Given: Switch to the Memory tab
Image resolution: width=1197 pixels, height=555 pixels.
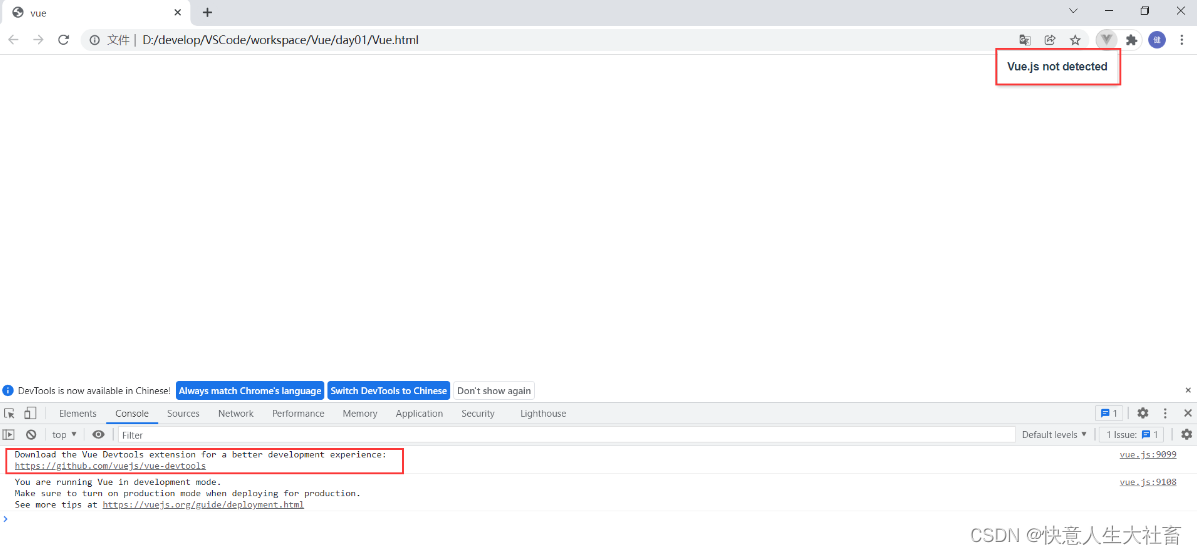Looking at the screenshot, I should click(x=360, y=413).
